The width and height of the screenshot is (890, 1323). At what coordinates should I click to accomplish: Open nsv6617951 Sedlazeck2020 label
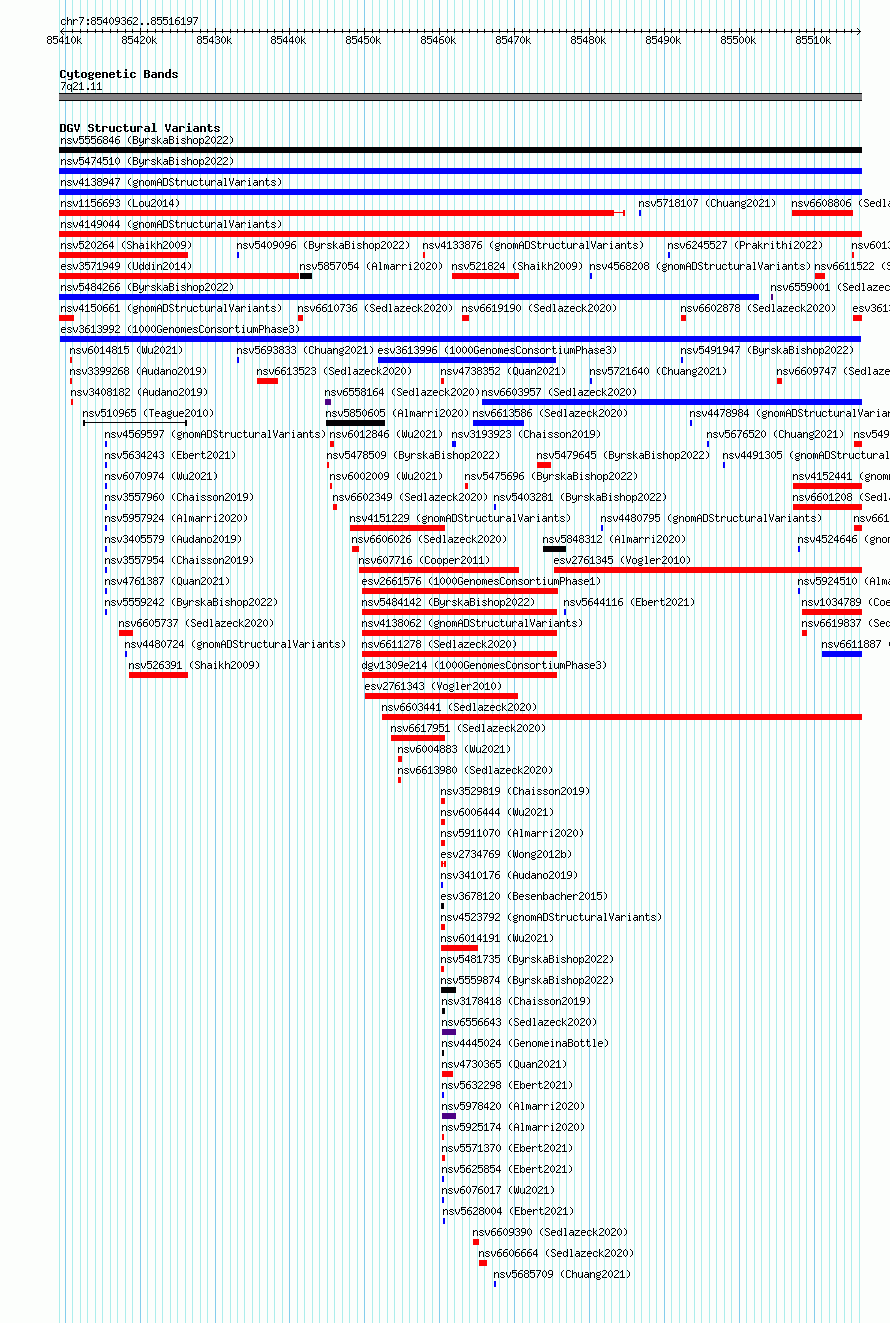point(468,728)
